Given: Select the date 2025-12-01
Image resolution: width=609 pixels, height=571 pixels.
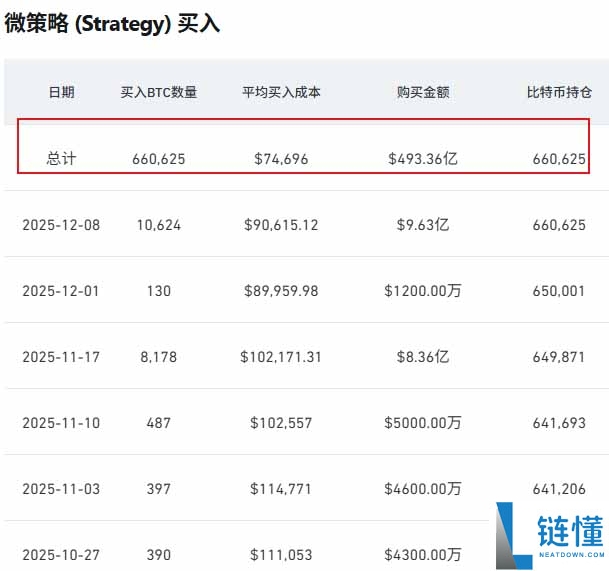Looking at the screenshot, I should click(x=61, y=291).
